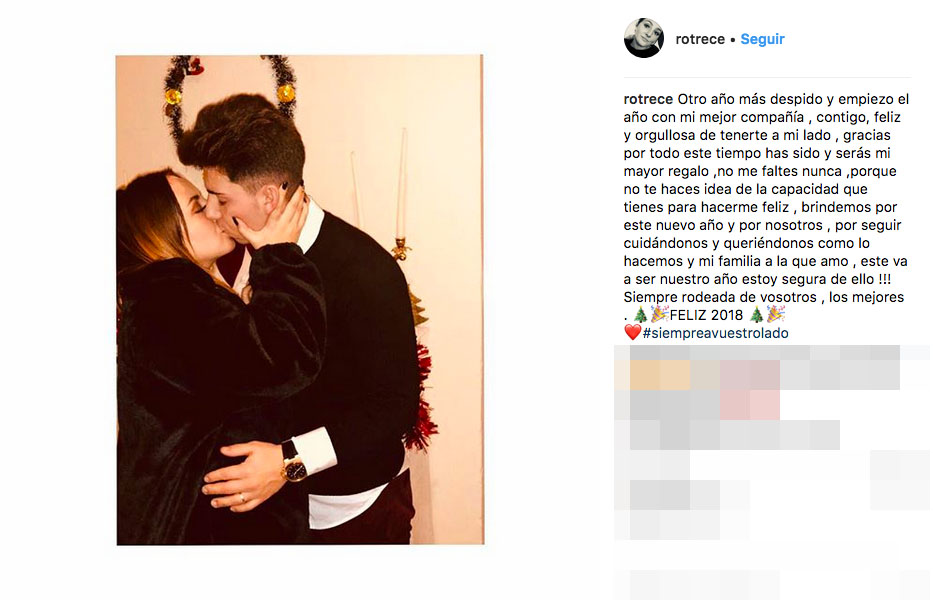
Task: Click the red heart emoji before the hashtag
Action: (x=633, y=332)
